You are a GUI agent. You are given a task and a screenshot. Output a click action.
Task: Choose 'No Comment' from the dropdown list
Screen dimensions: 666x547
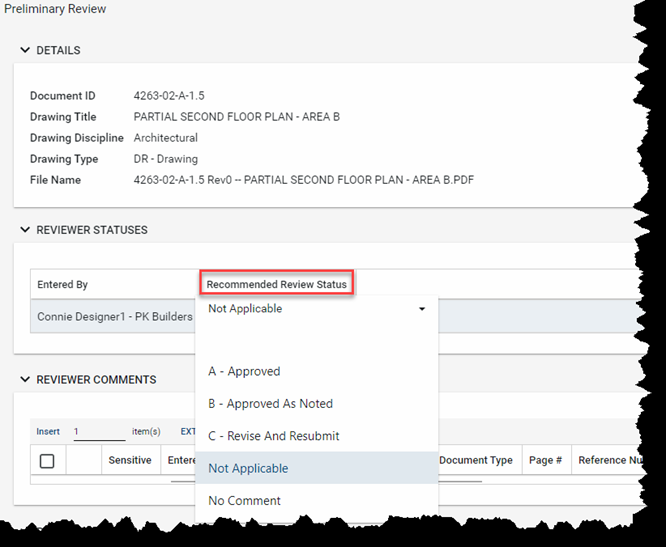(x=244, y=501)
